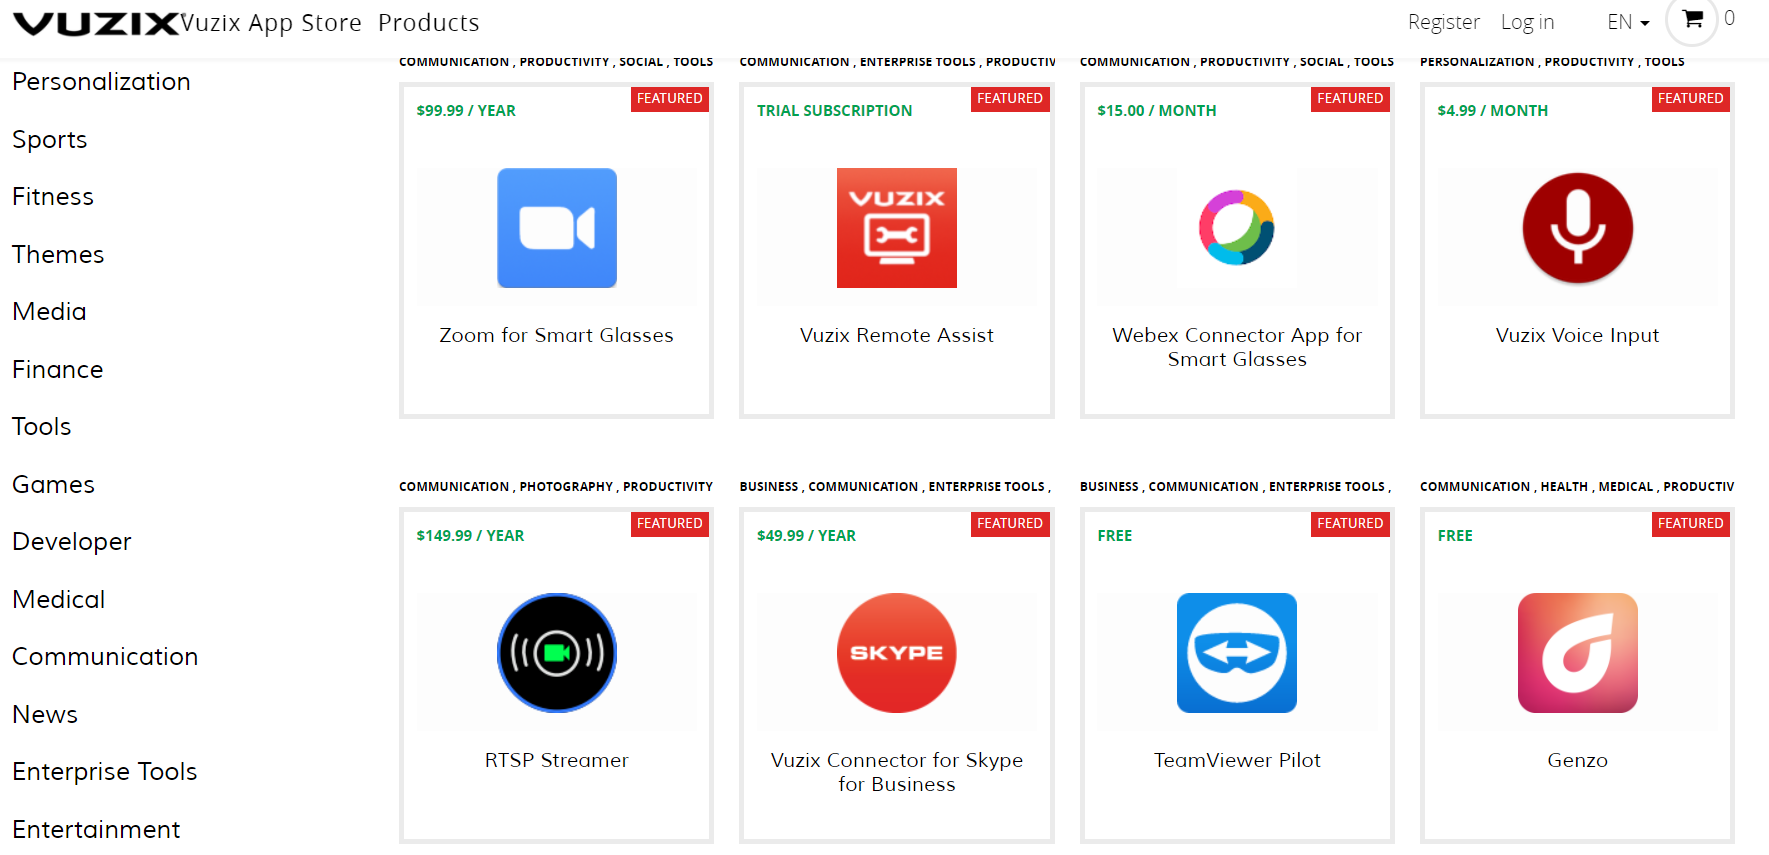Click the Genzo title

coord(1578,760)
